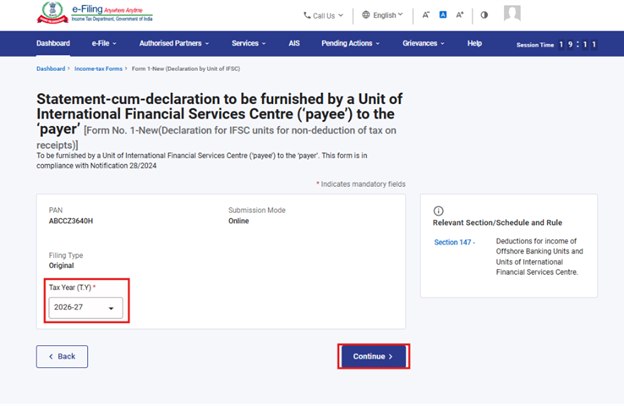Open the Services menu
This screenshot has width=624, height=406.
pyautogui.click(x=248, y=44)
